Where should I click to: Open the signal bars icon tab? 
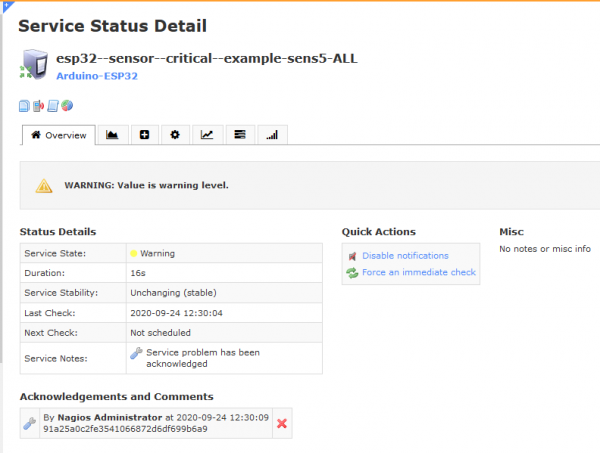(x=271, y=135)
